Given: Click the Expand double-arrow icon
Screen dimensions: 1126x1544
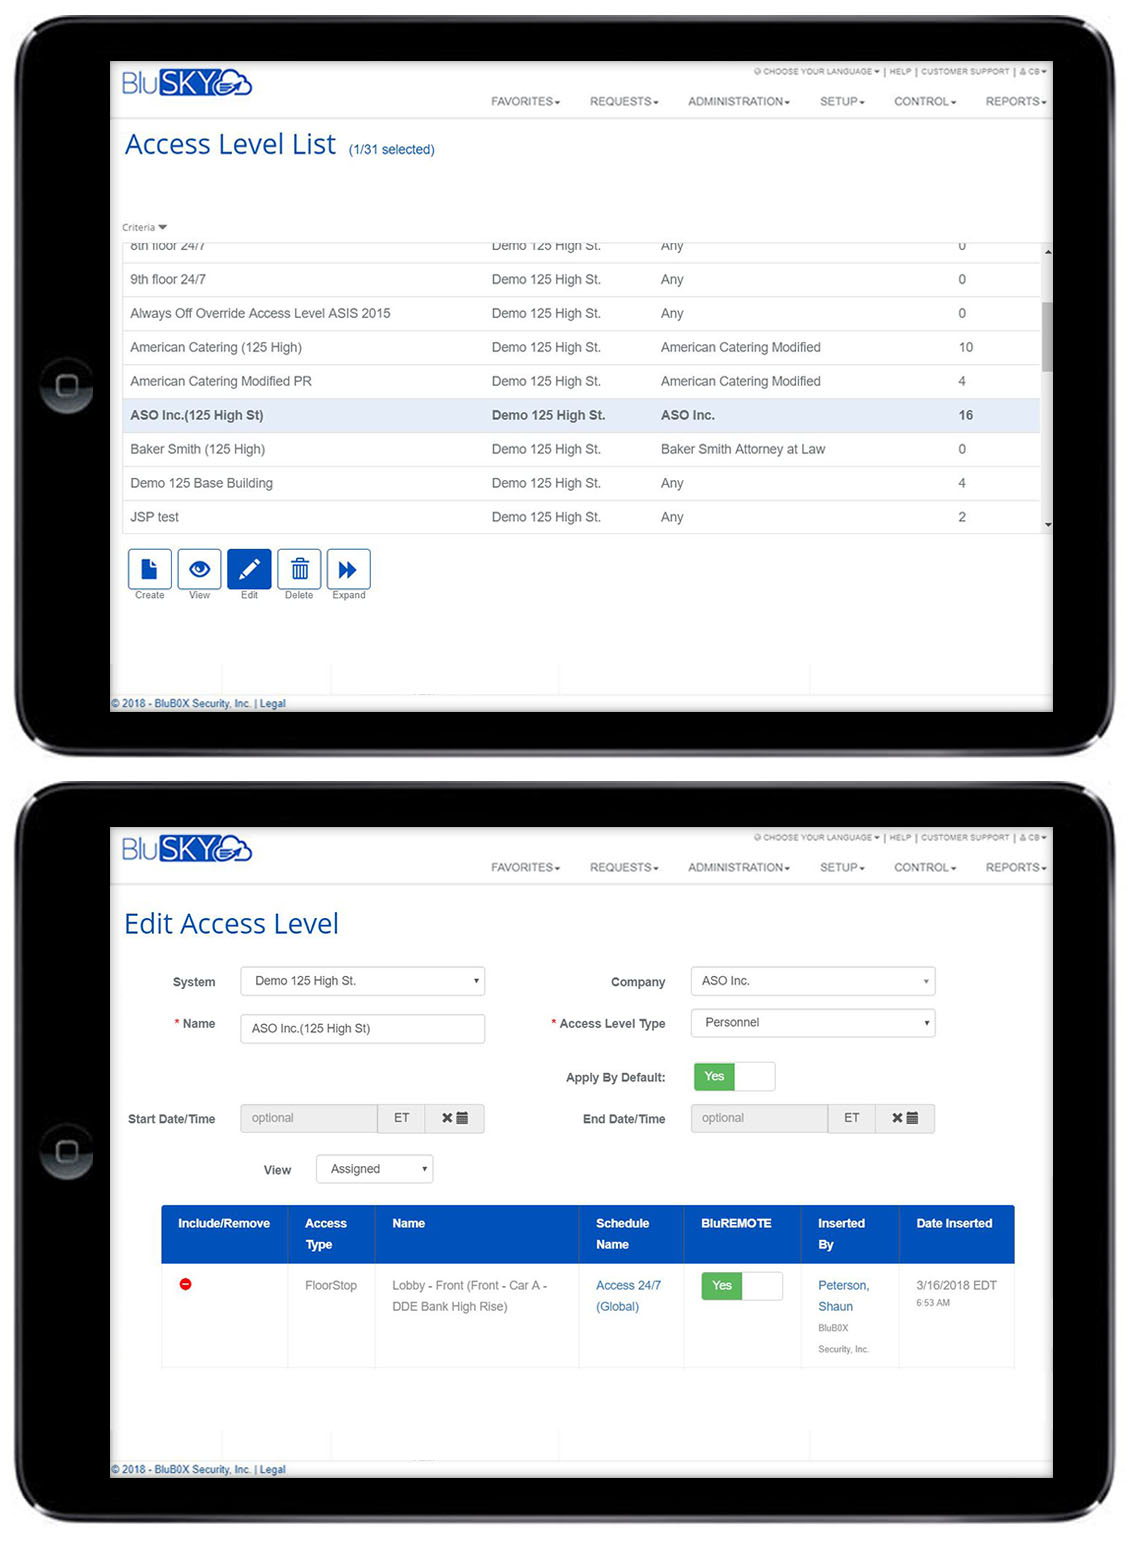Looking at the screenshot, I should pos(348,570).
